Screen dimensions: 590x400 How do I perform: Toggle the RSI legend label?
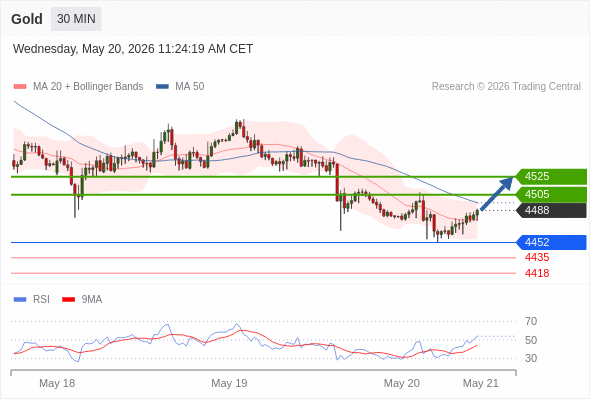click(x=41, y=300)
